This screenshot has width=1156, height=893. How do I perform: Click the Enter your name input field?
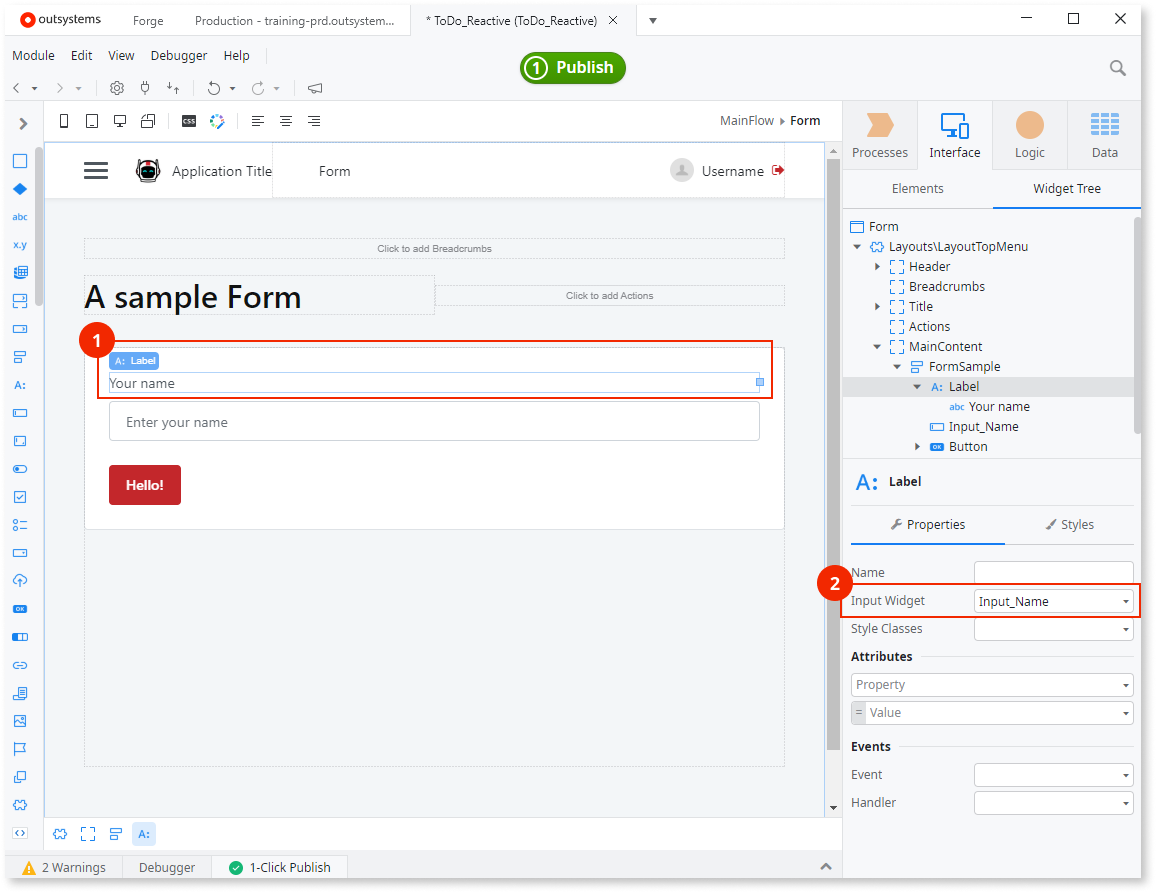click(x=434, y=422)
